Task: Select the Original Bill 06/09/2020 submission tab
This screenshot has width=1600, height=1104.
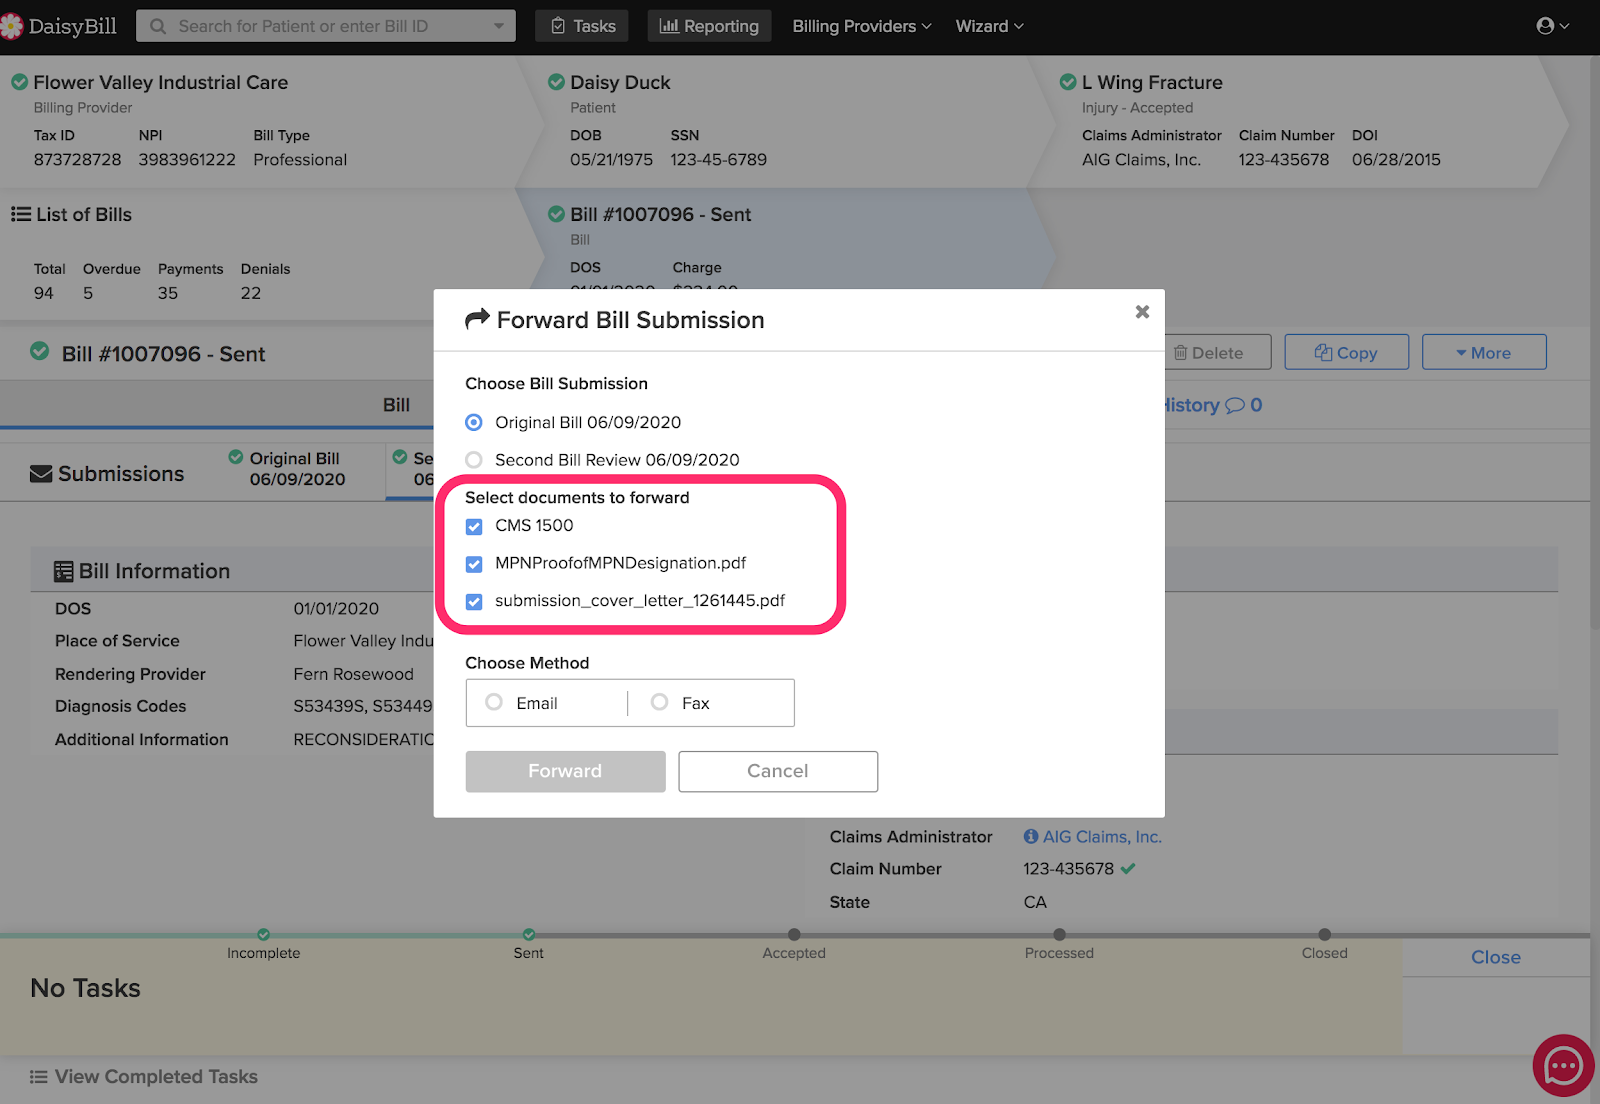Action: 287,469
